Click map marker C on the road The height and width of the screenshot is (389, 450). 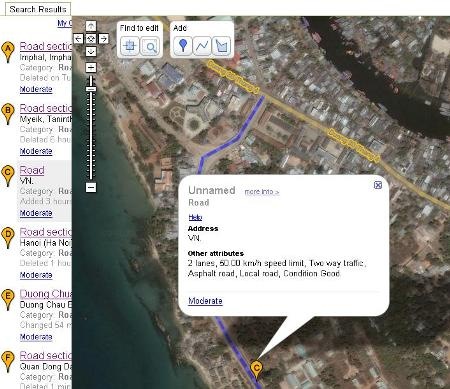(x=256, y=369)
